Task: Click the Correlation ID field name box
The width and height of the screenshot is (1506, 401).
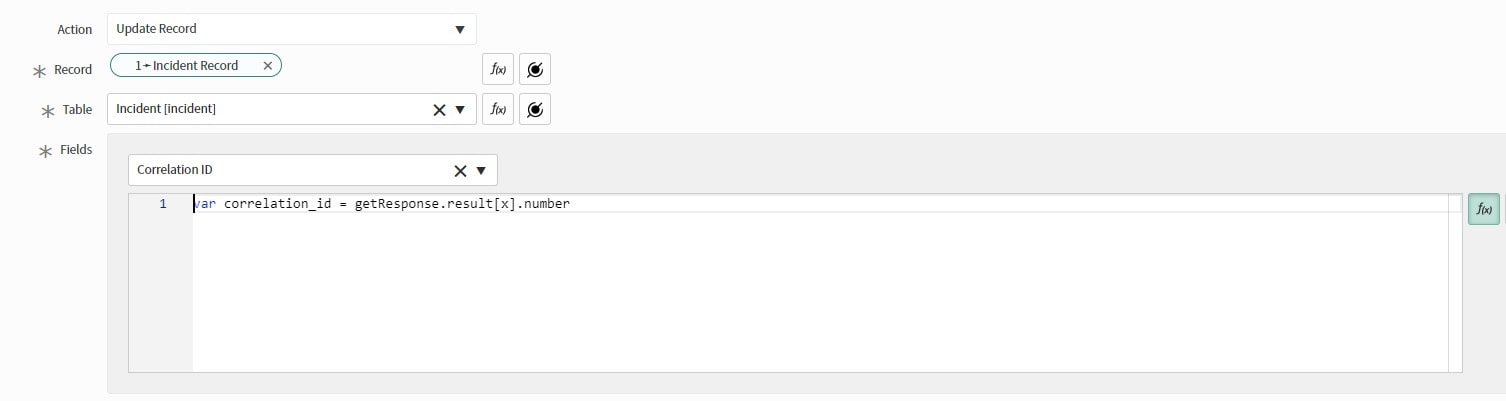Action: 290,170
